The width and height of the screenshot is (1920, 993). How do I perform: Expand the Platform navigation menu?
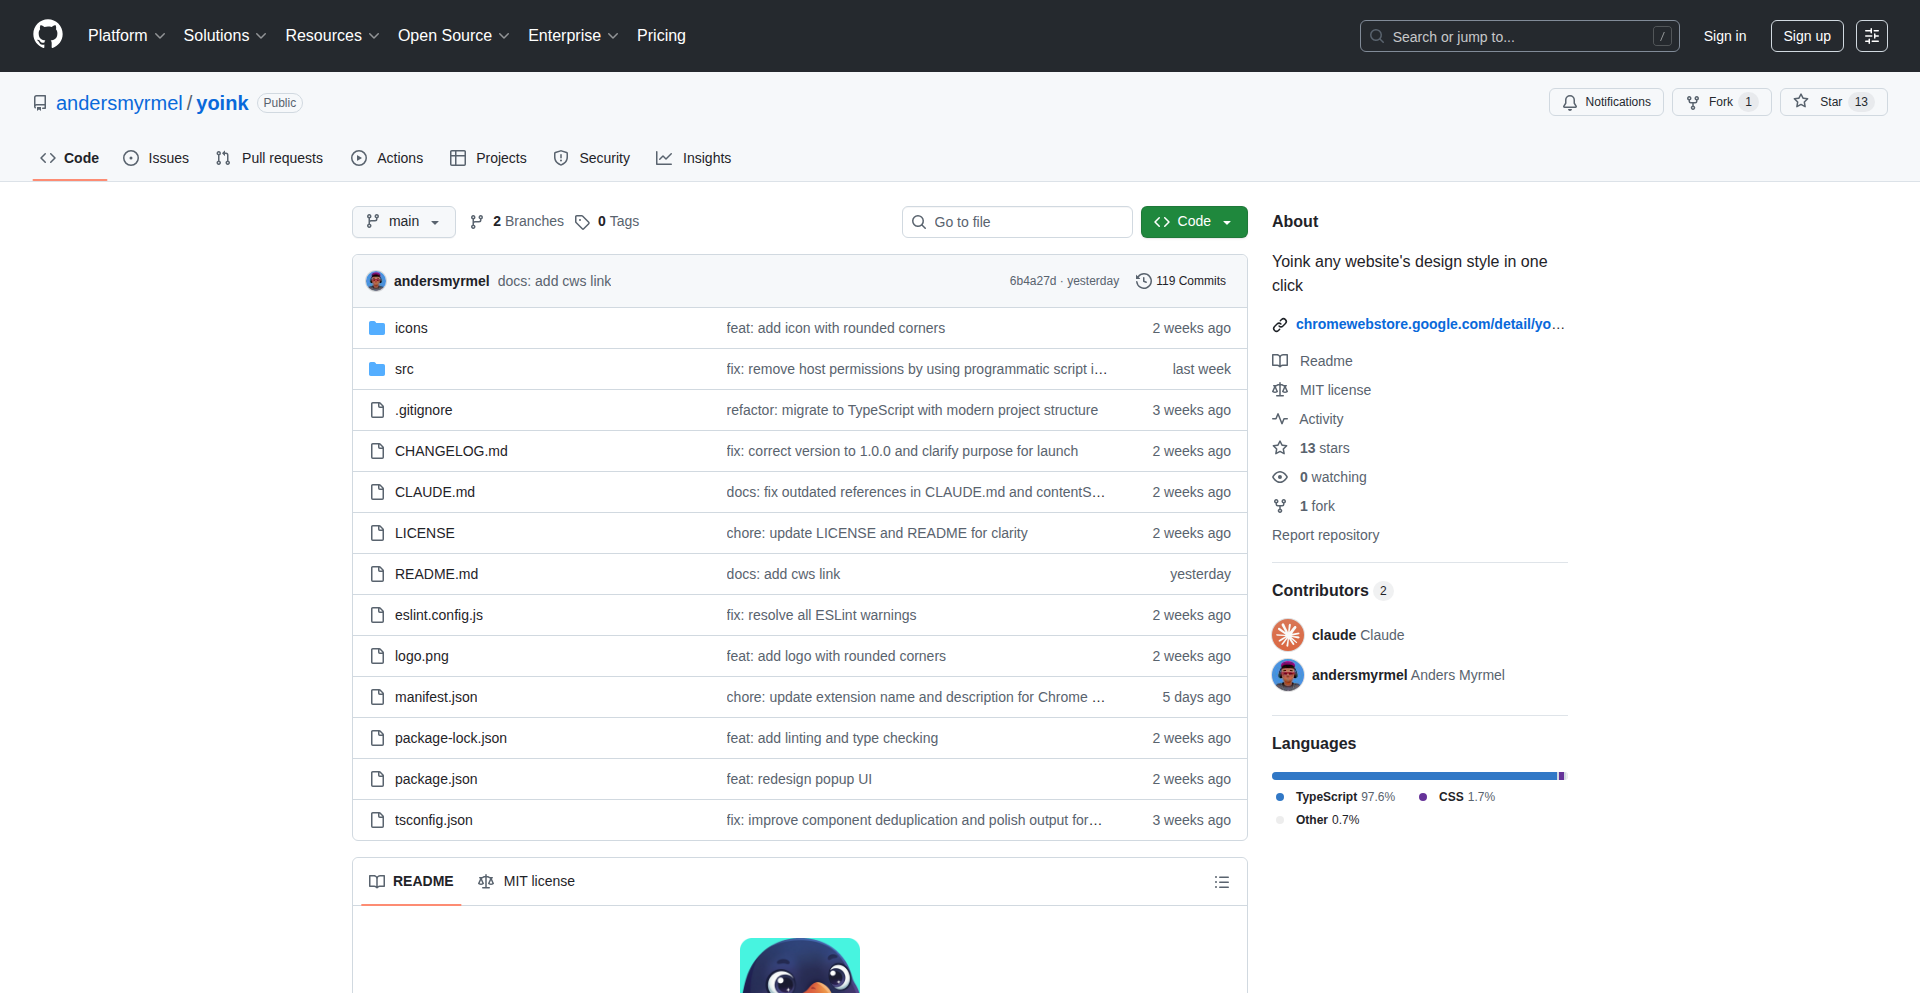(x=126, y=36)
